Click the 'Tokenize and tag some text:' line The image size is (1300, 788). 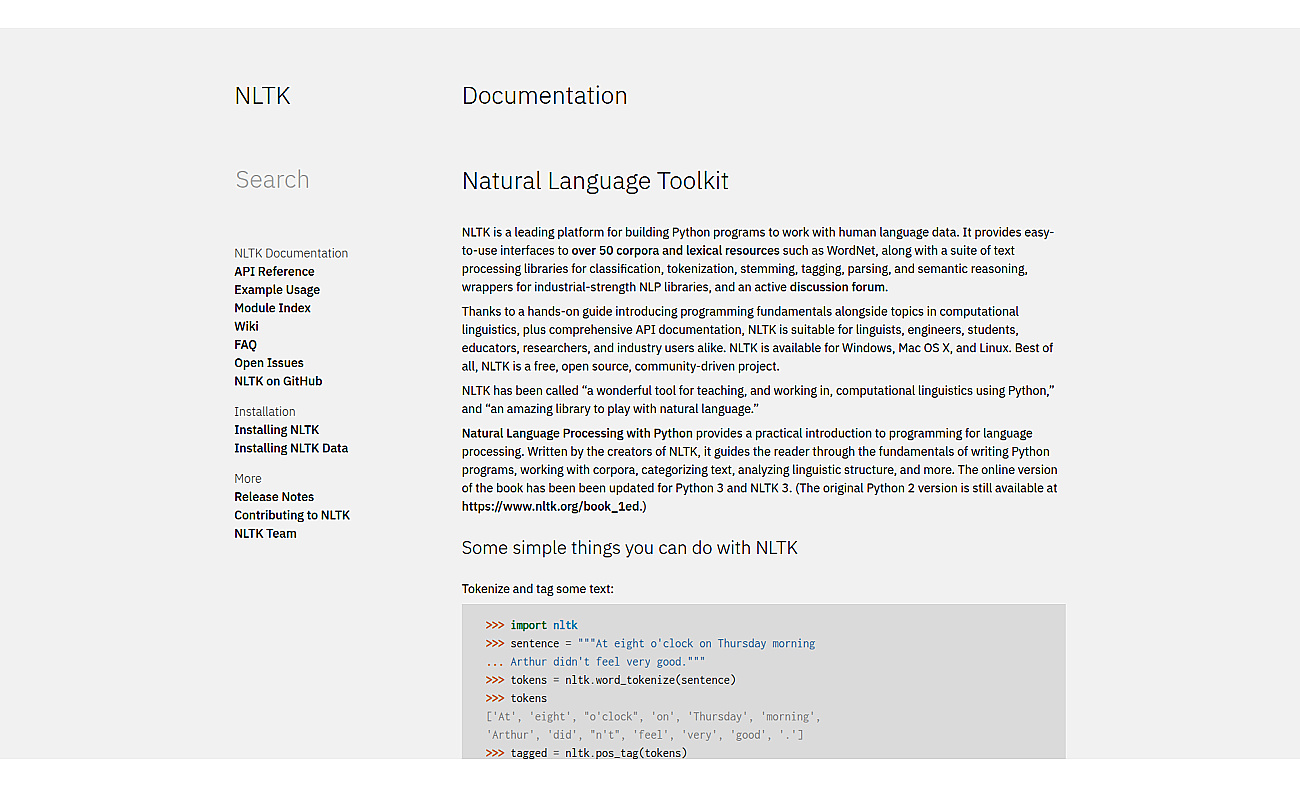tap(538, 589)
